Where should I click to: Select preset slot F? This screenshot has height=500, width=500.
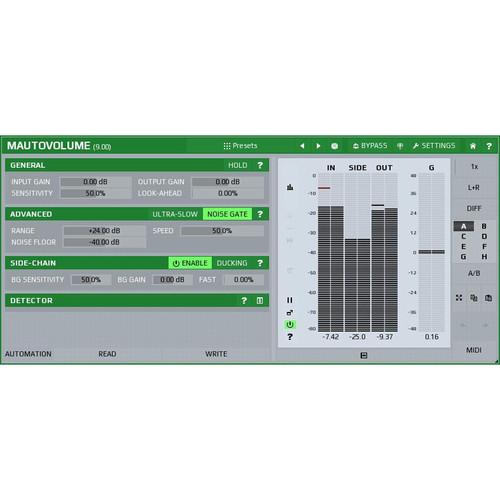pyautogui.click(x=484, y=247)
